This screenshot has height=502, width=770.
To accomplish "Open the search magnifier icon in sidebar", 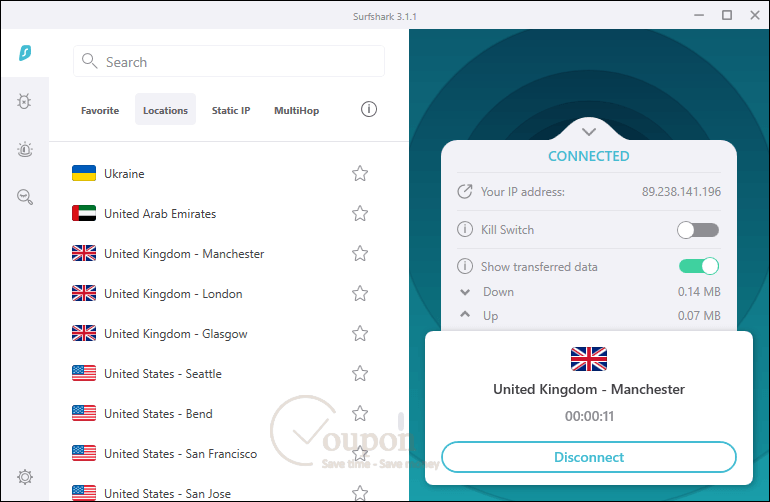I will coord(25,197).
